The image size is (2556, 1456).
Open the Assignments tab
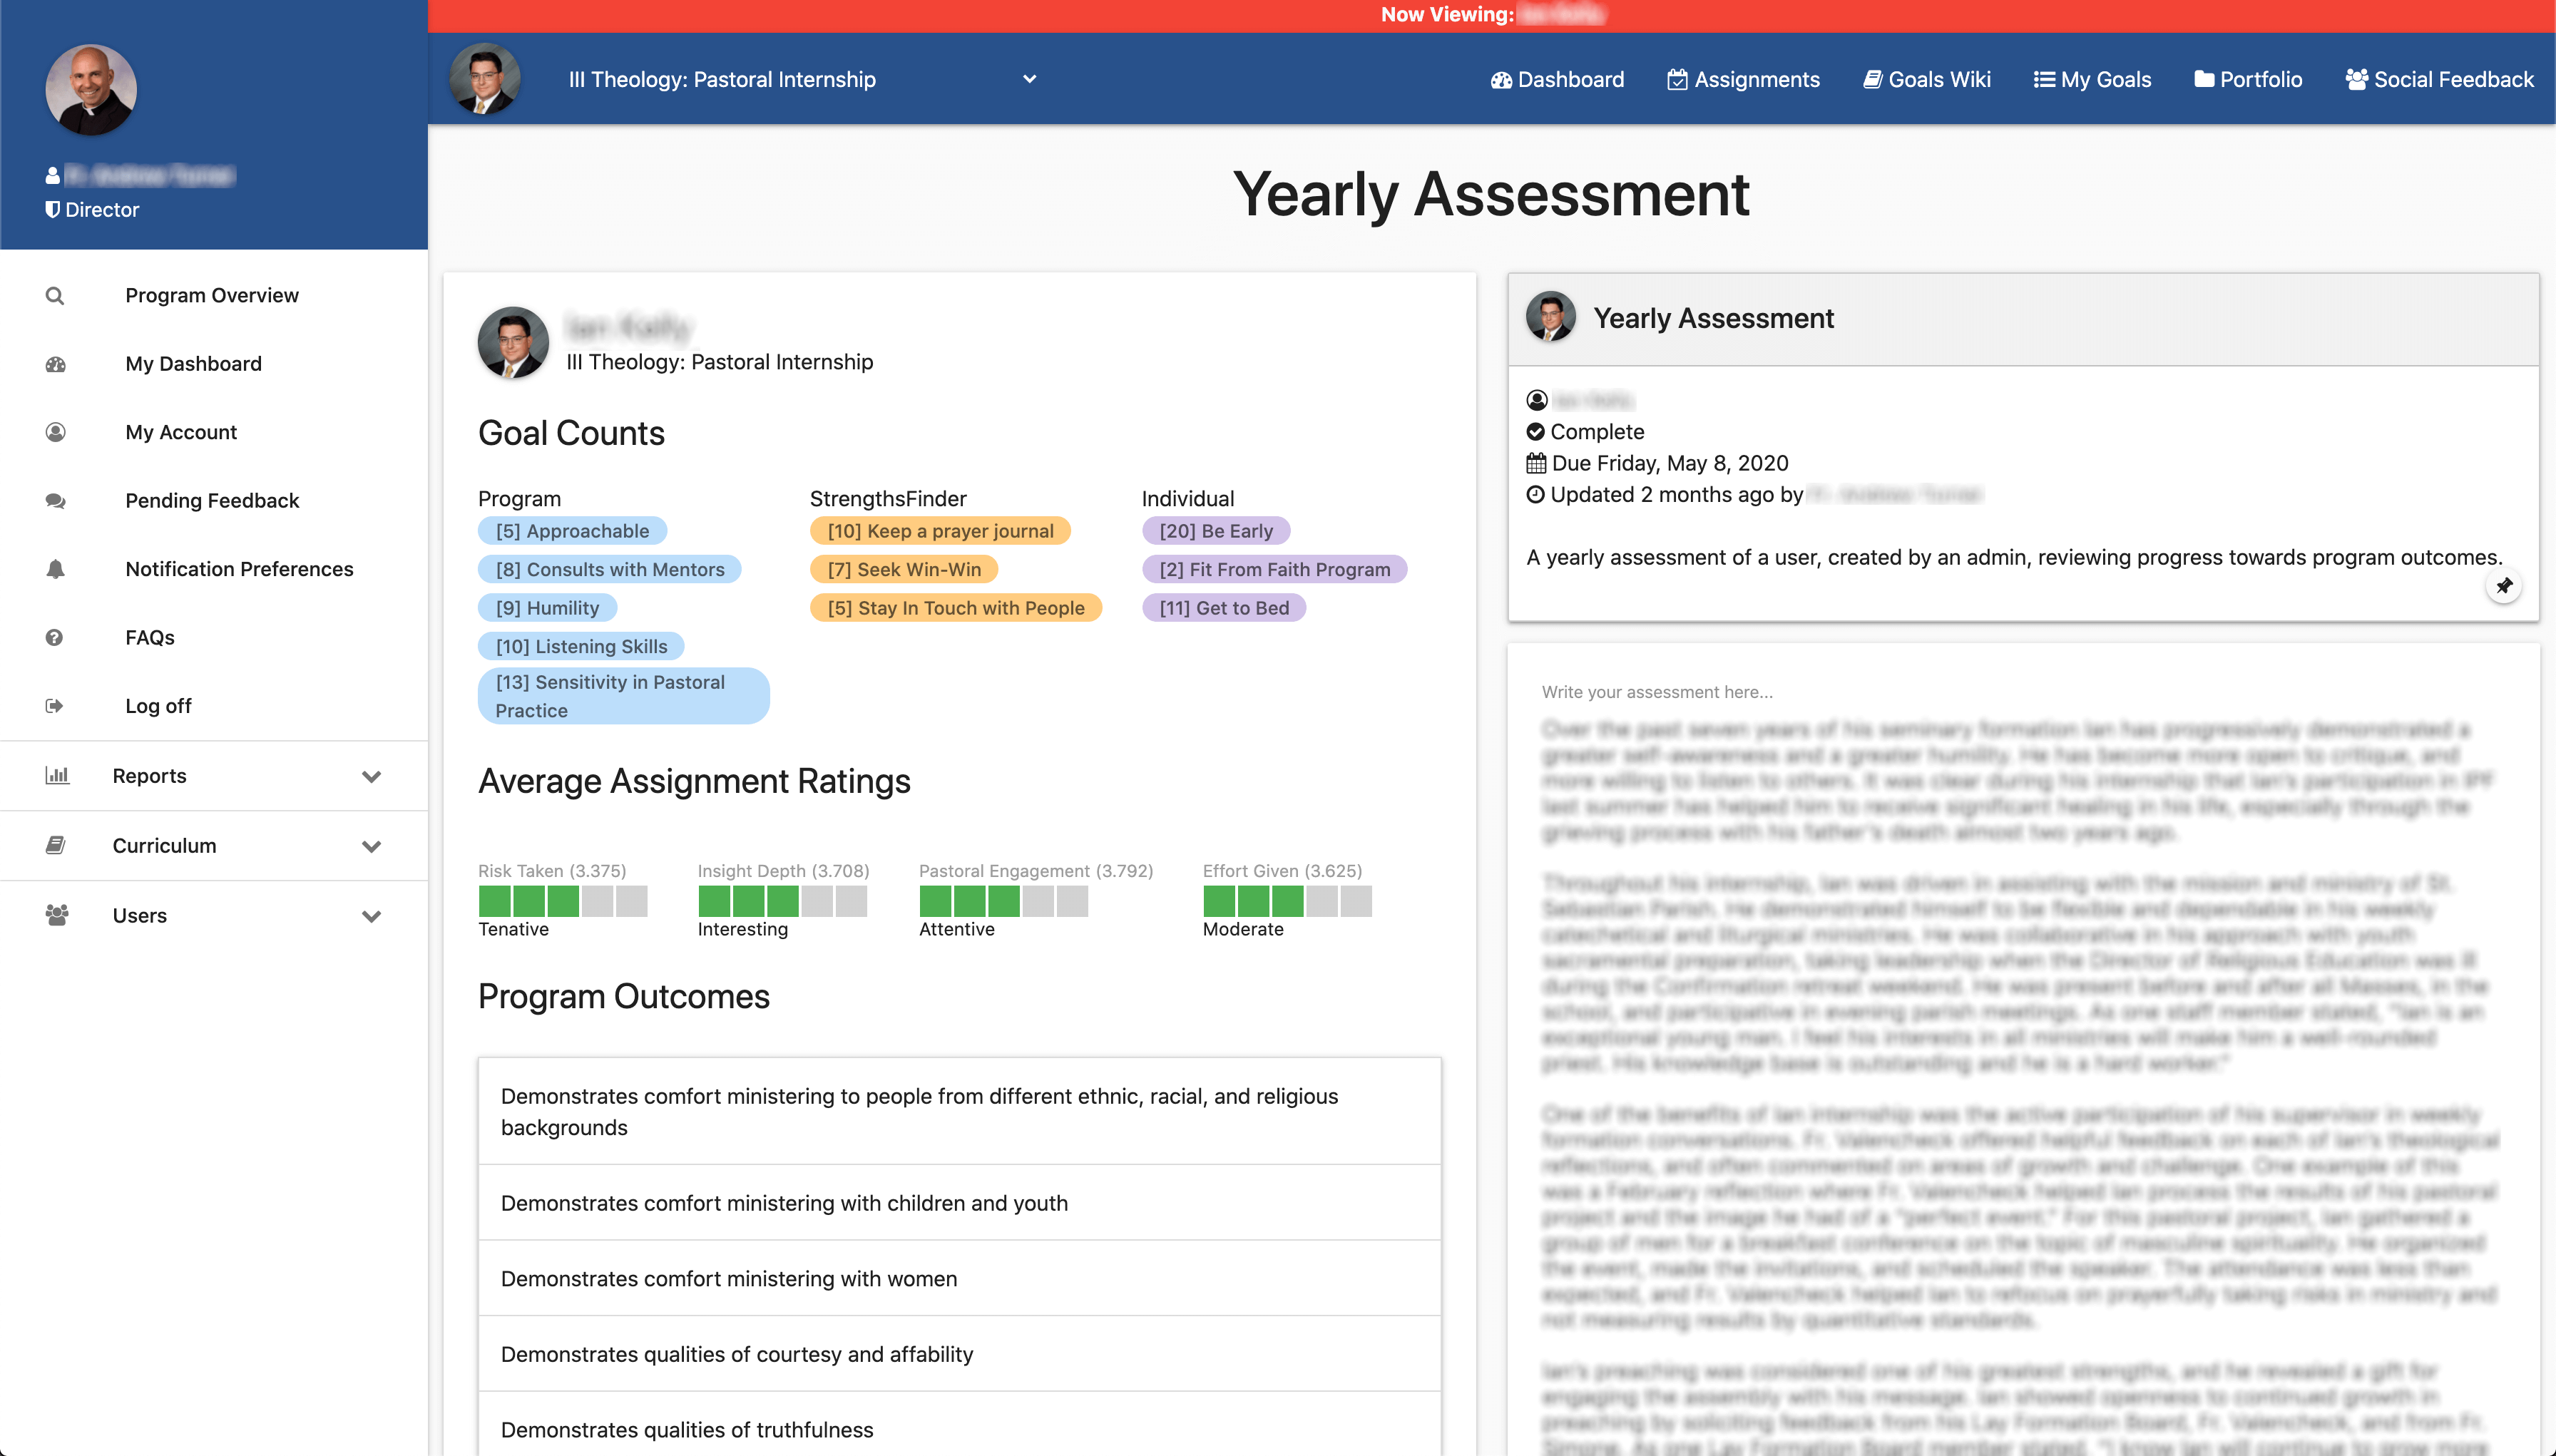[x=1743, y=80]
